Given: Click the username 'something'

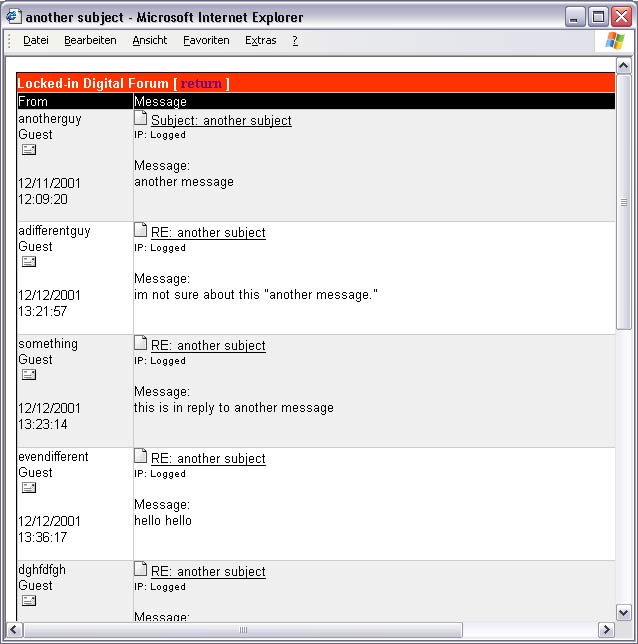Looking at the screenshot, I should (x=48, y=344).
